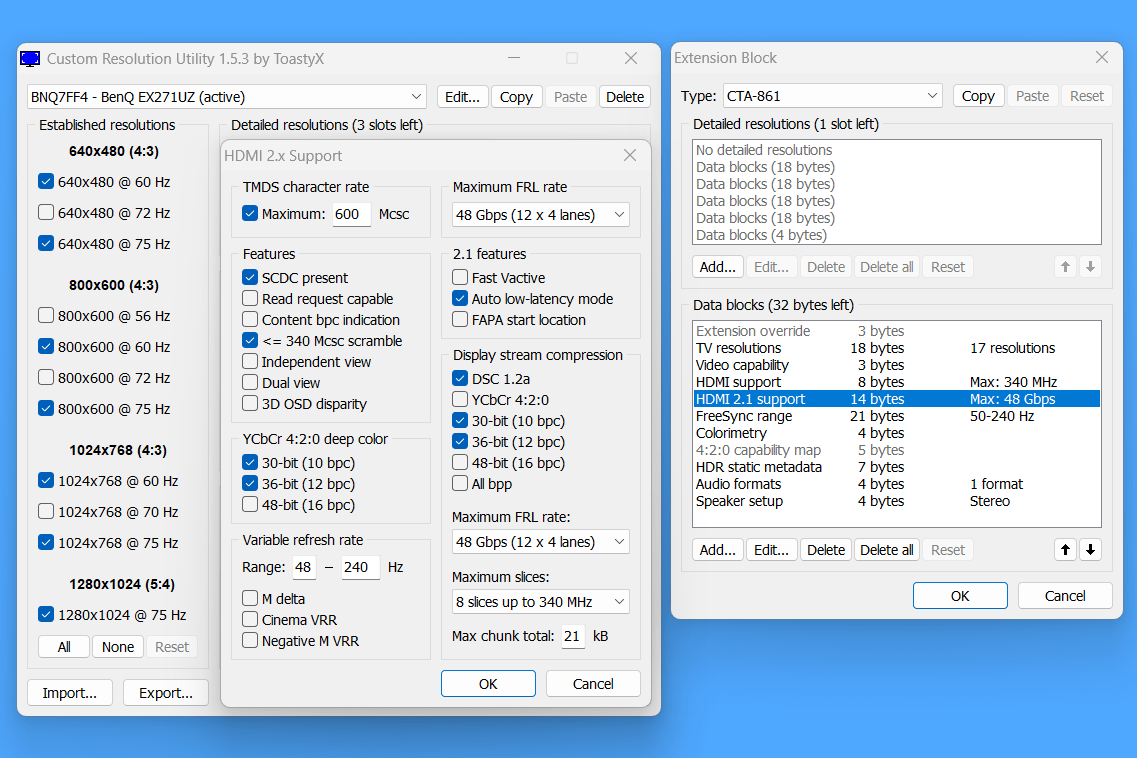Click the Export... button

165,693
